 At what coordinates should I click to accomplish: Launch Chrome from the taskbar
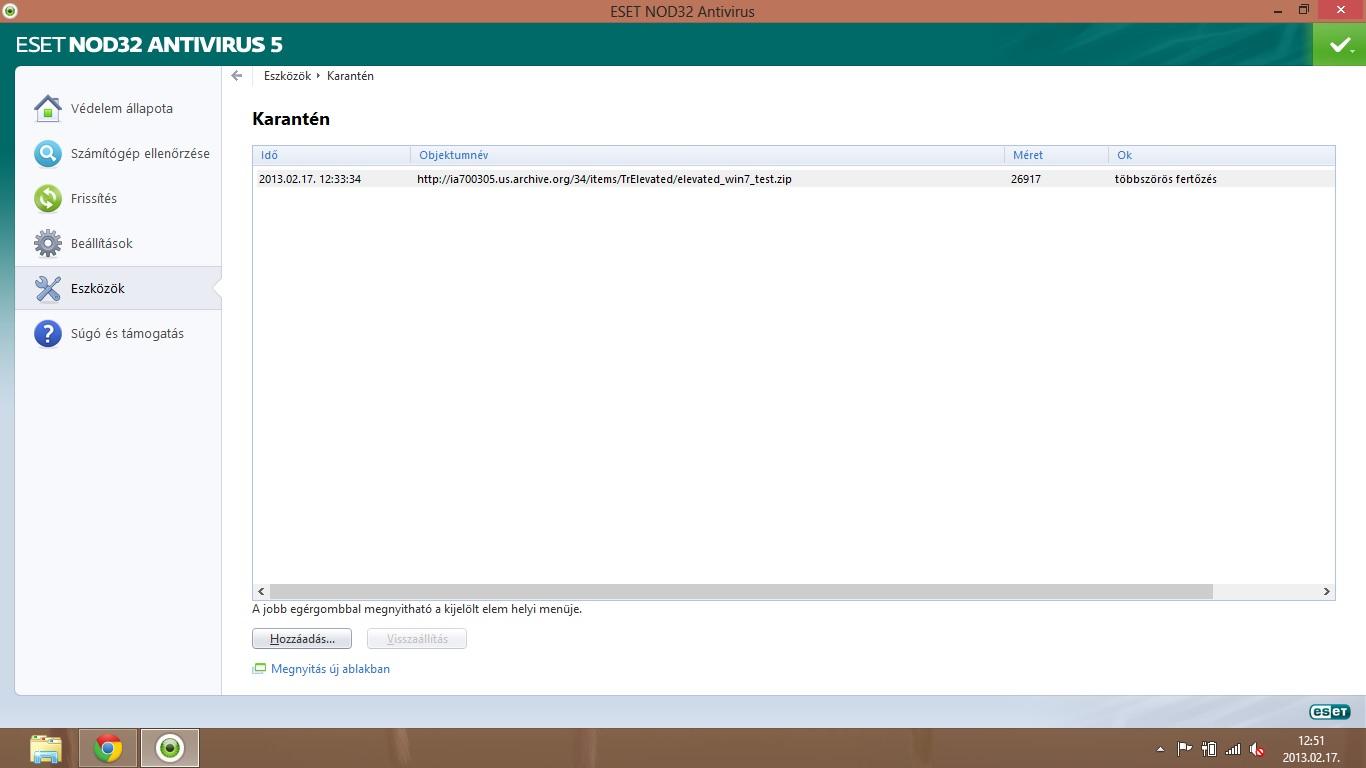click(108, 748)
